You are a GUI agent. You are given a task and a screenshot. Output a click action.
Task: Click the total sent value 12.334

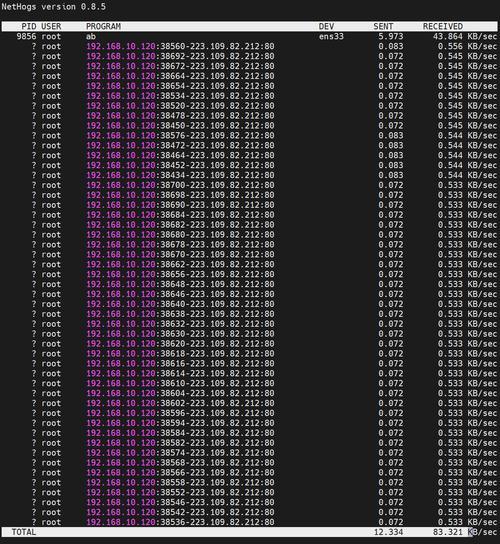coord(388,532)
